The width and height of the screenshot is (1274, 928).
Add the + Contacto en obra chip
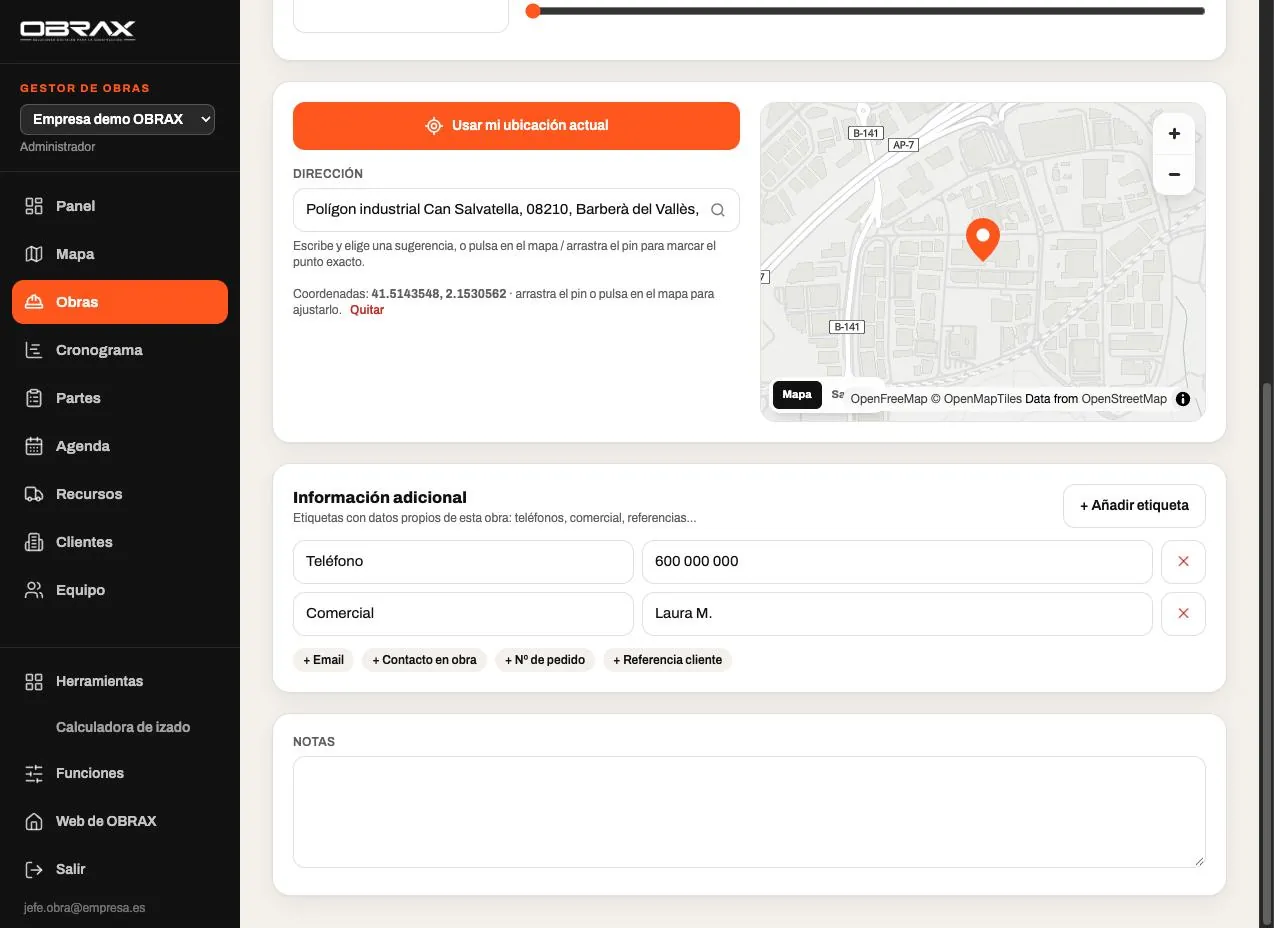point(424,660)
